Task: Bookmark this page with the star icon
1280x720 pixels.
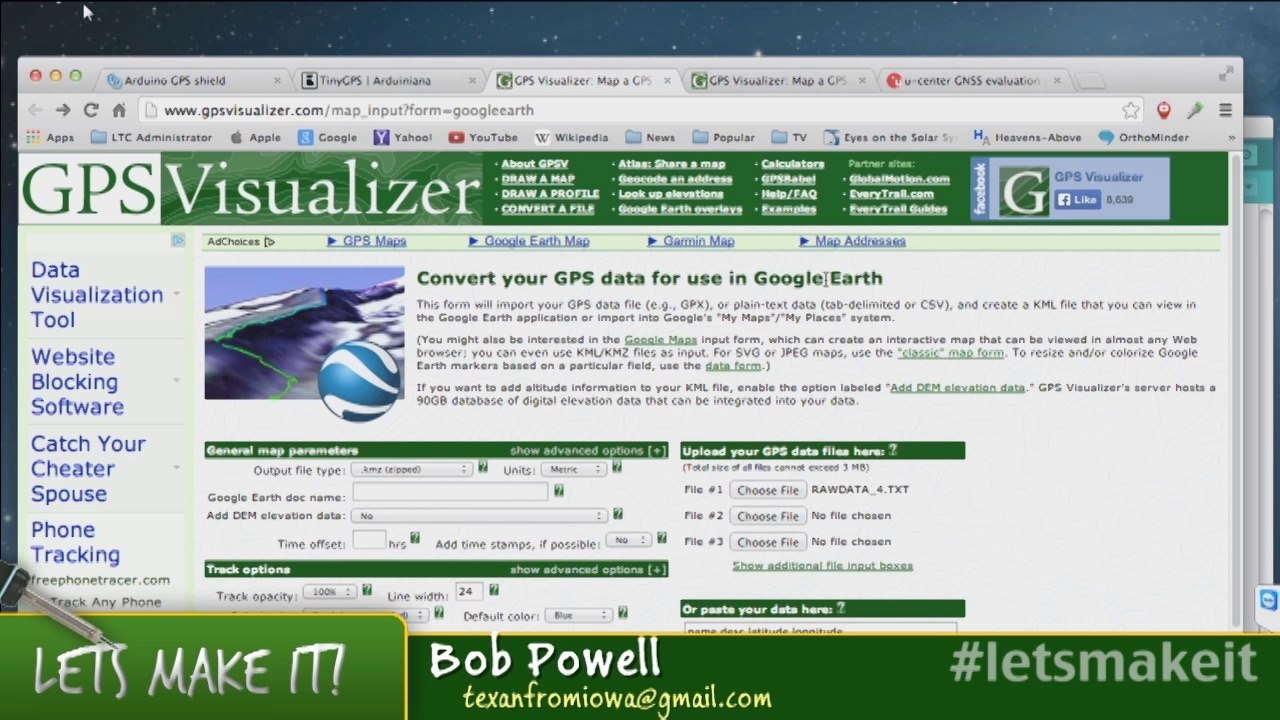Action: click(1131, 110)
